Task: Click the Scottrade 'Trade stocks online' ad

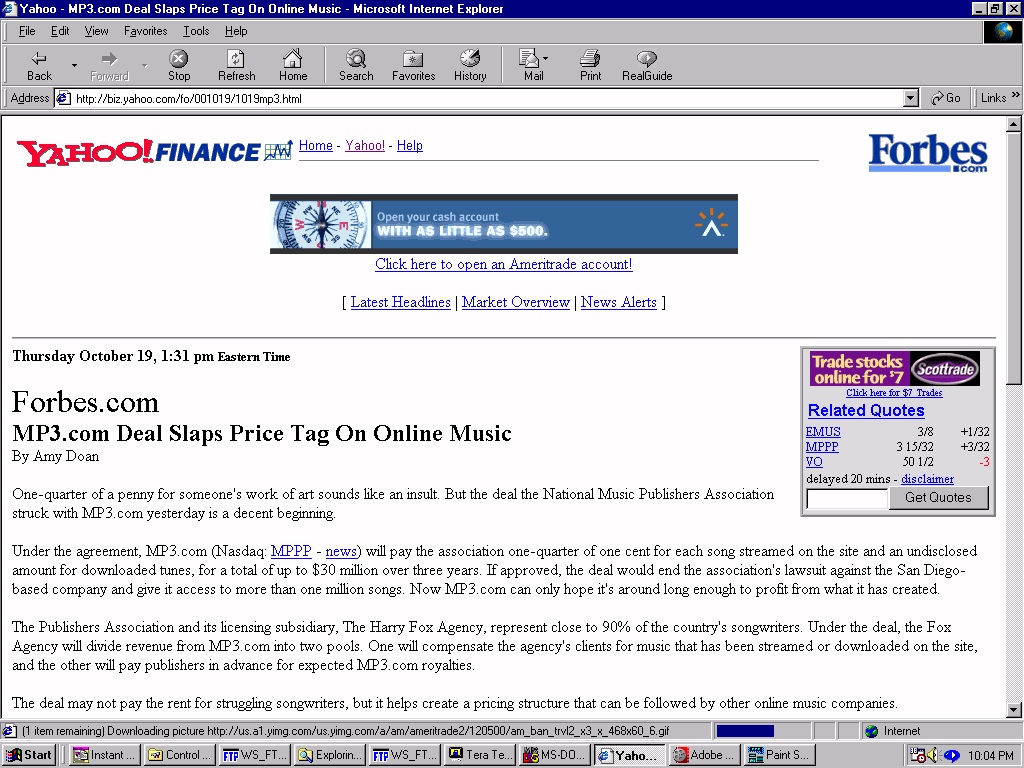Action: click(x=895, y=369)
